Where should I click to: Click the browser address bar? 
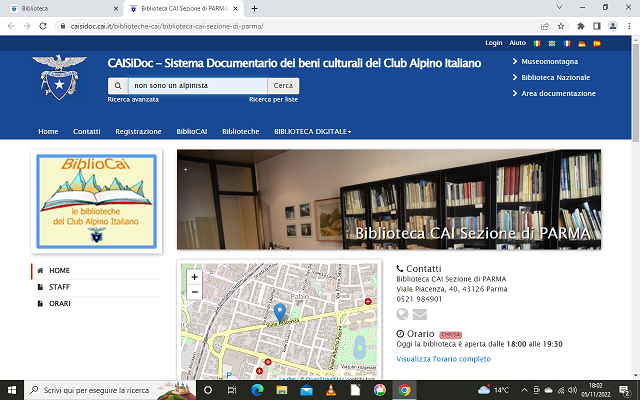(298, 26)
